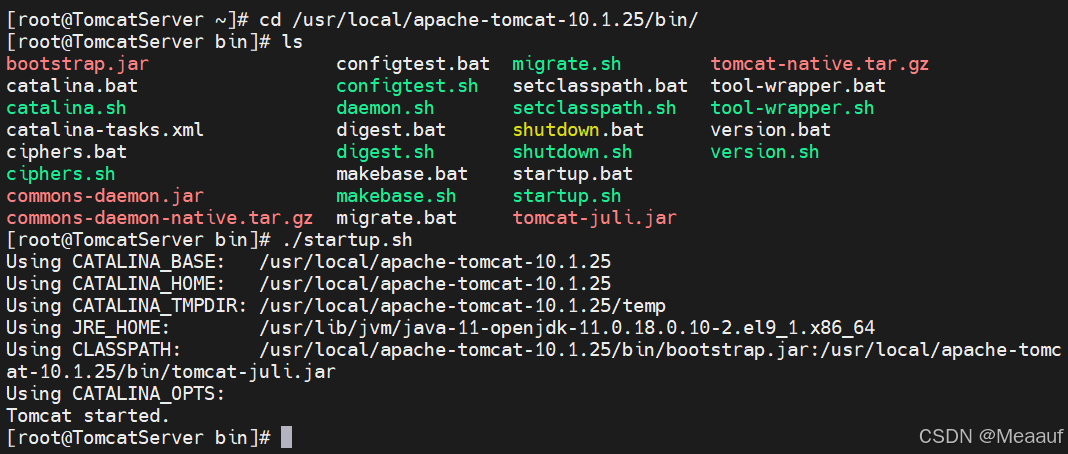Screen dimensions: 1068x454
Task: Click the bootstrap.jar file name
Action: pyautogui.click(x=77, y=65)
